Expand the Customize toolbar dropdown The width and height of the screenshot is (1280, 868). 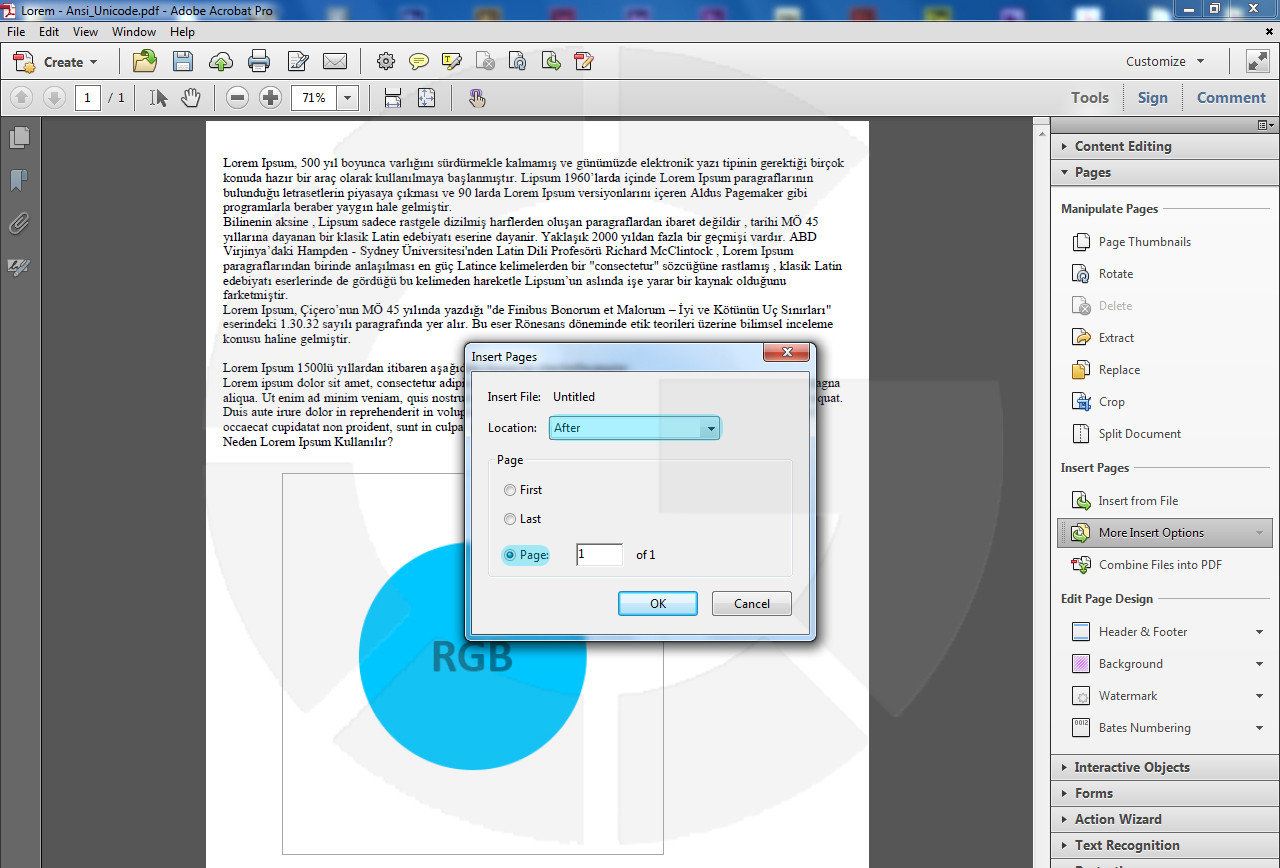pyautogui.click(x=1166, y=61)
